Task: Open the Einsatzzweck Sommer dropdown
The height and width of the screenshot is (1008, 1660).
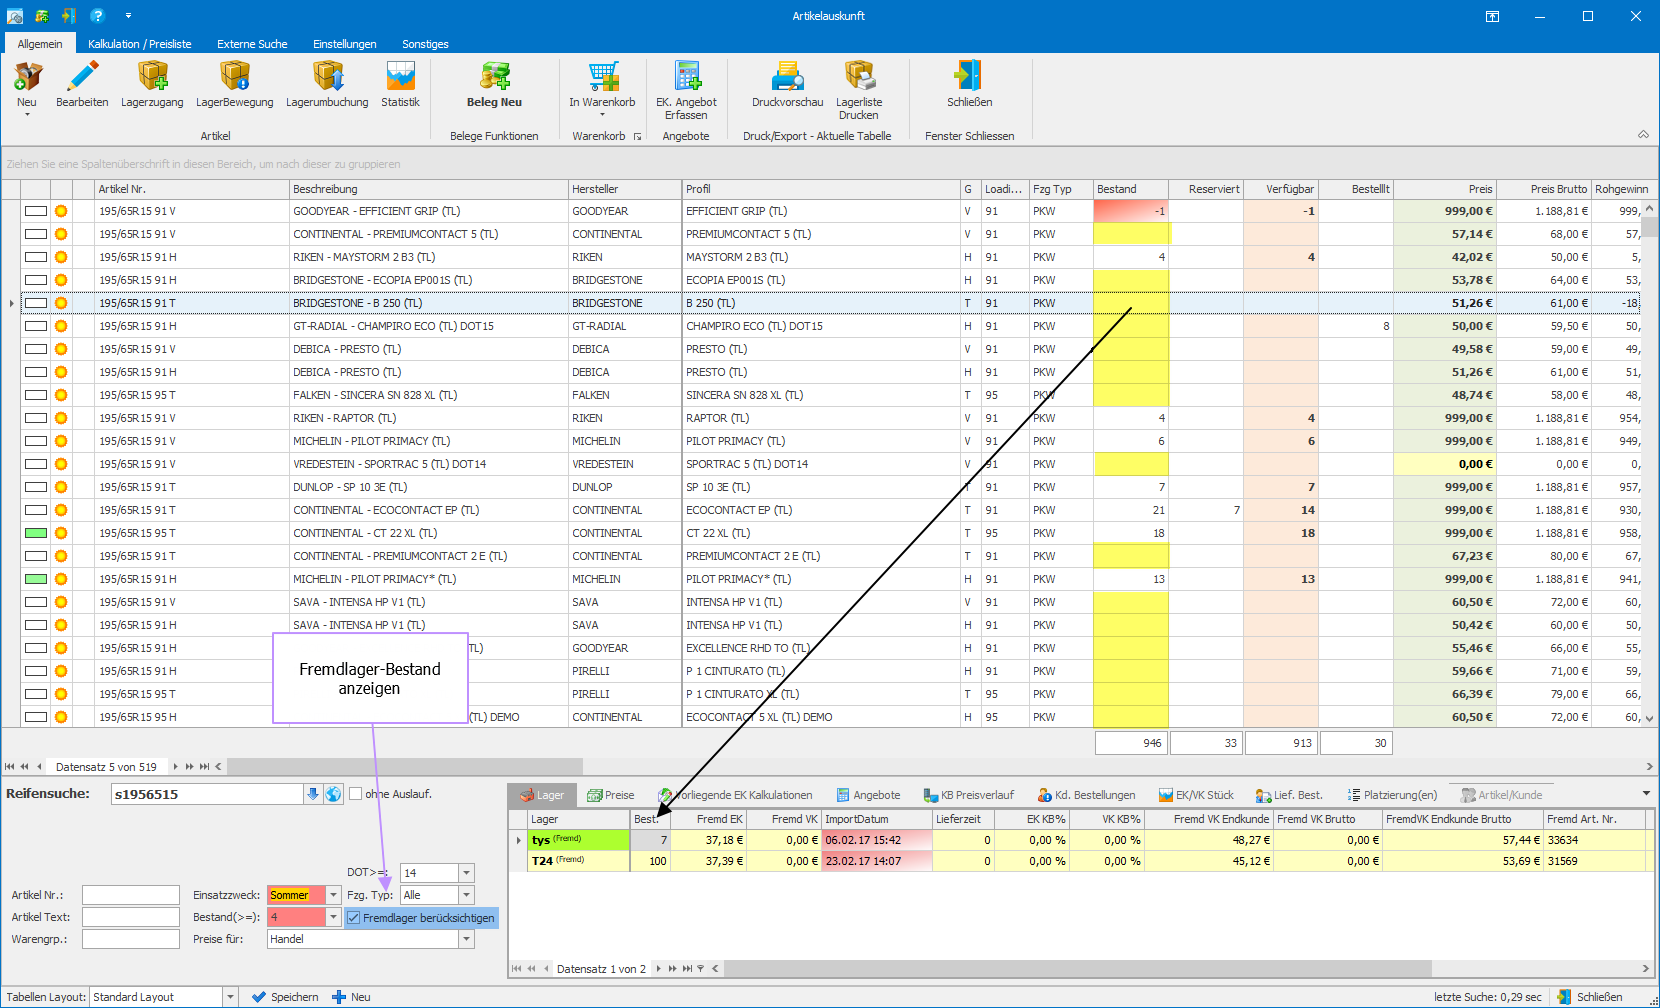Action: coord(334,895)
